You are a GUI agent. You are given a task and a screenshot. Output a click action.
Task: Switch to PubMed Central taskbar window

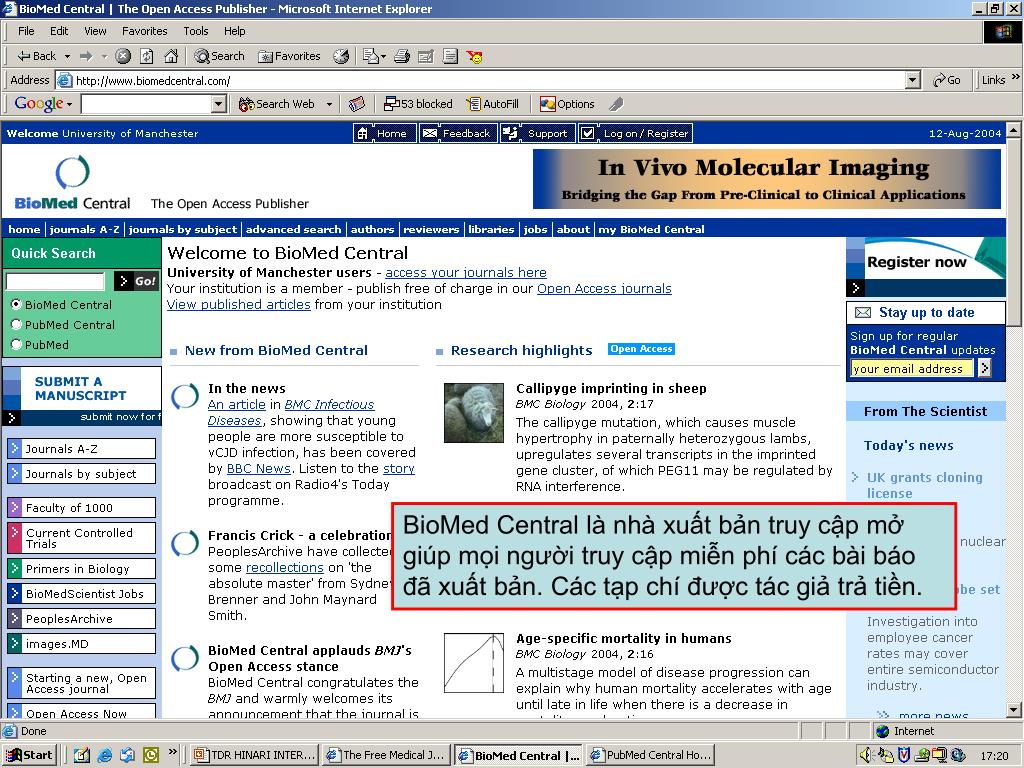point(650,755)
